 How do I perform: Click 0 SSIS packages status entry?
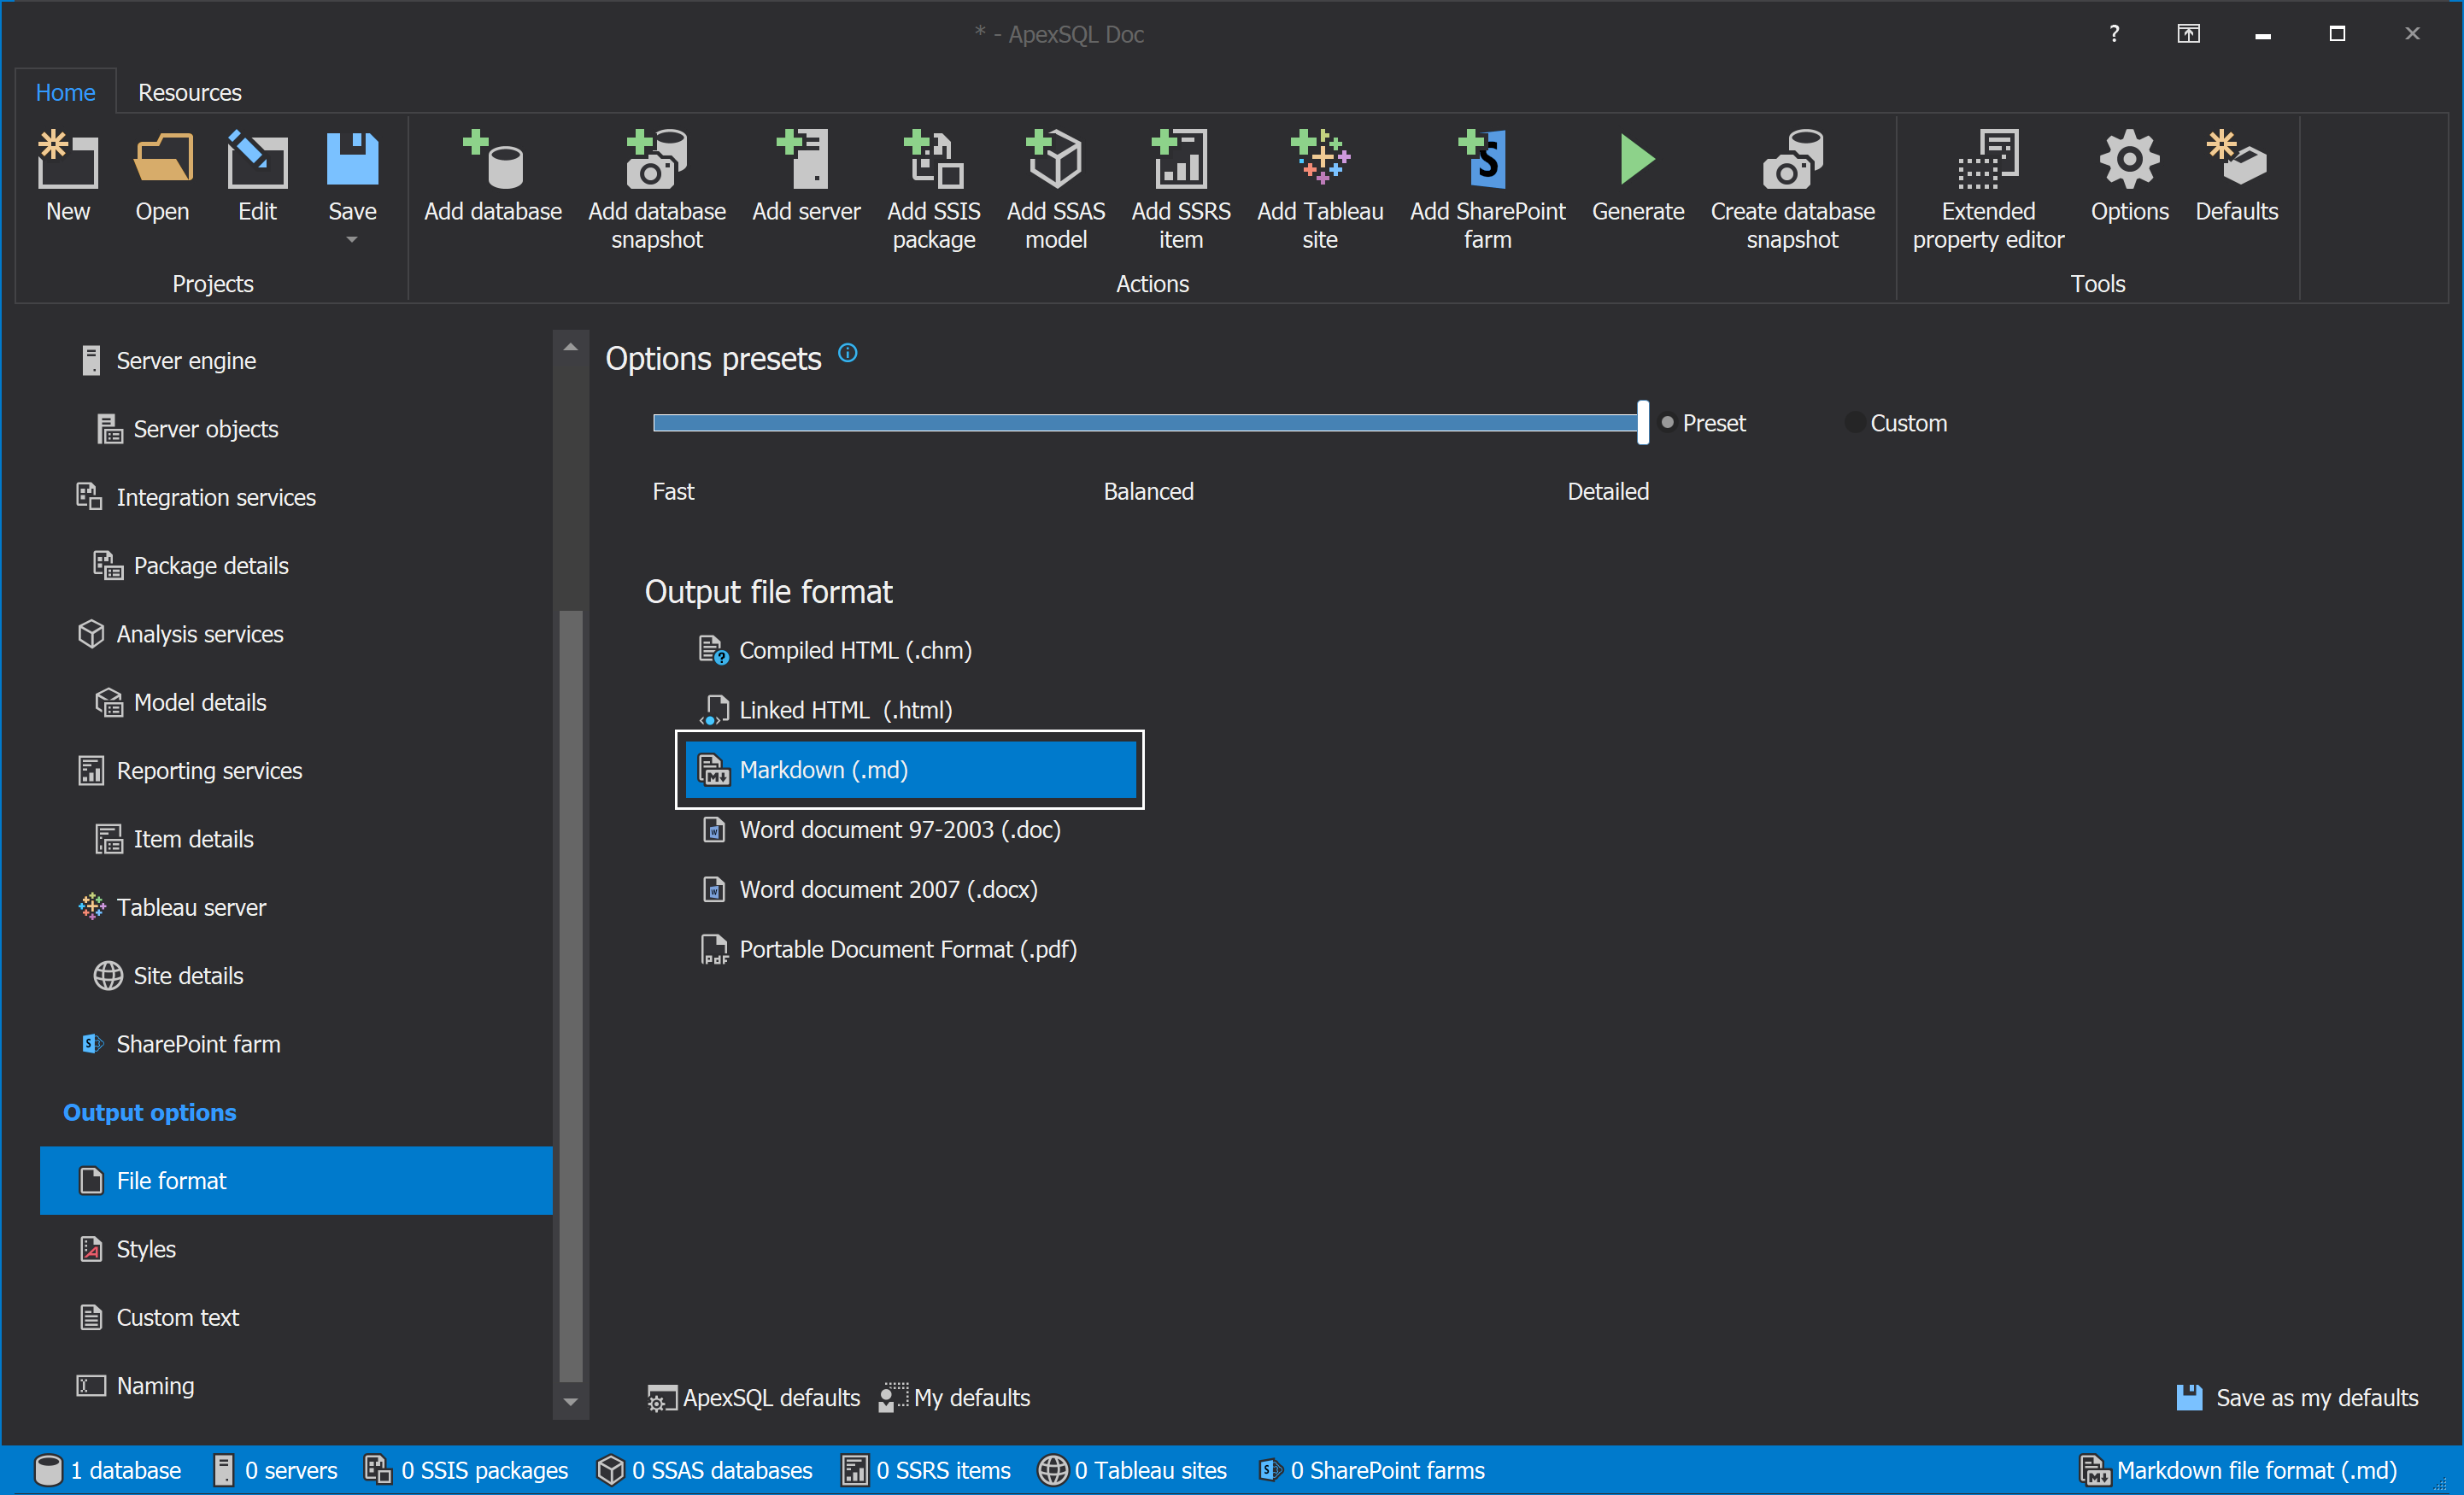(466, 1469)
